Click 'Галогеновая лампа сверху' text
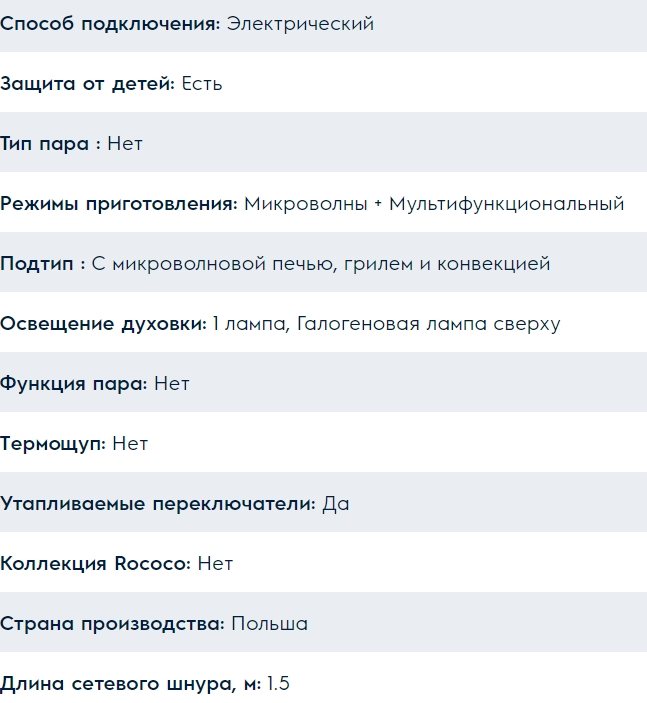 click(428, 324)
